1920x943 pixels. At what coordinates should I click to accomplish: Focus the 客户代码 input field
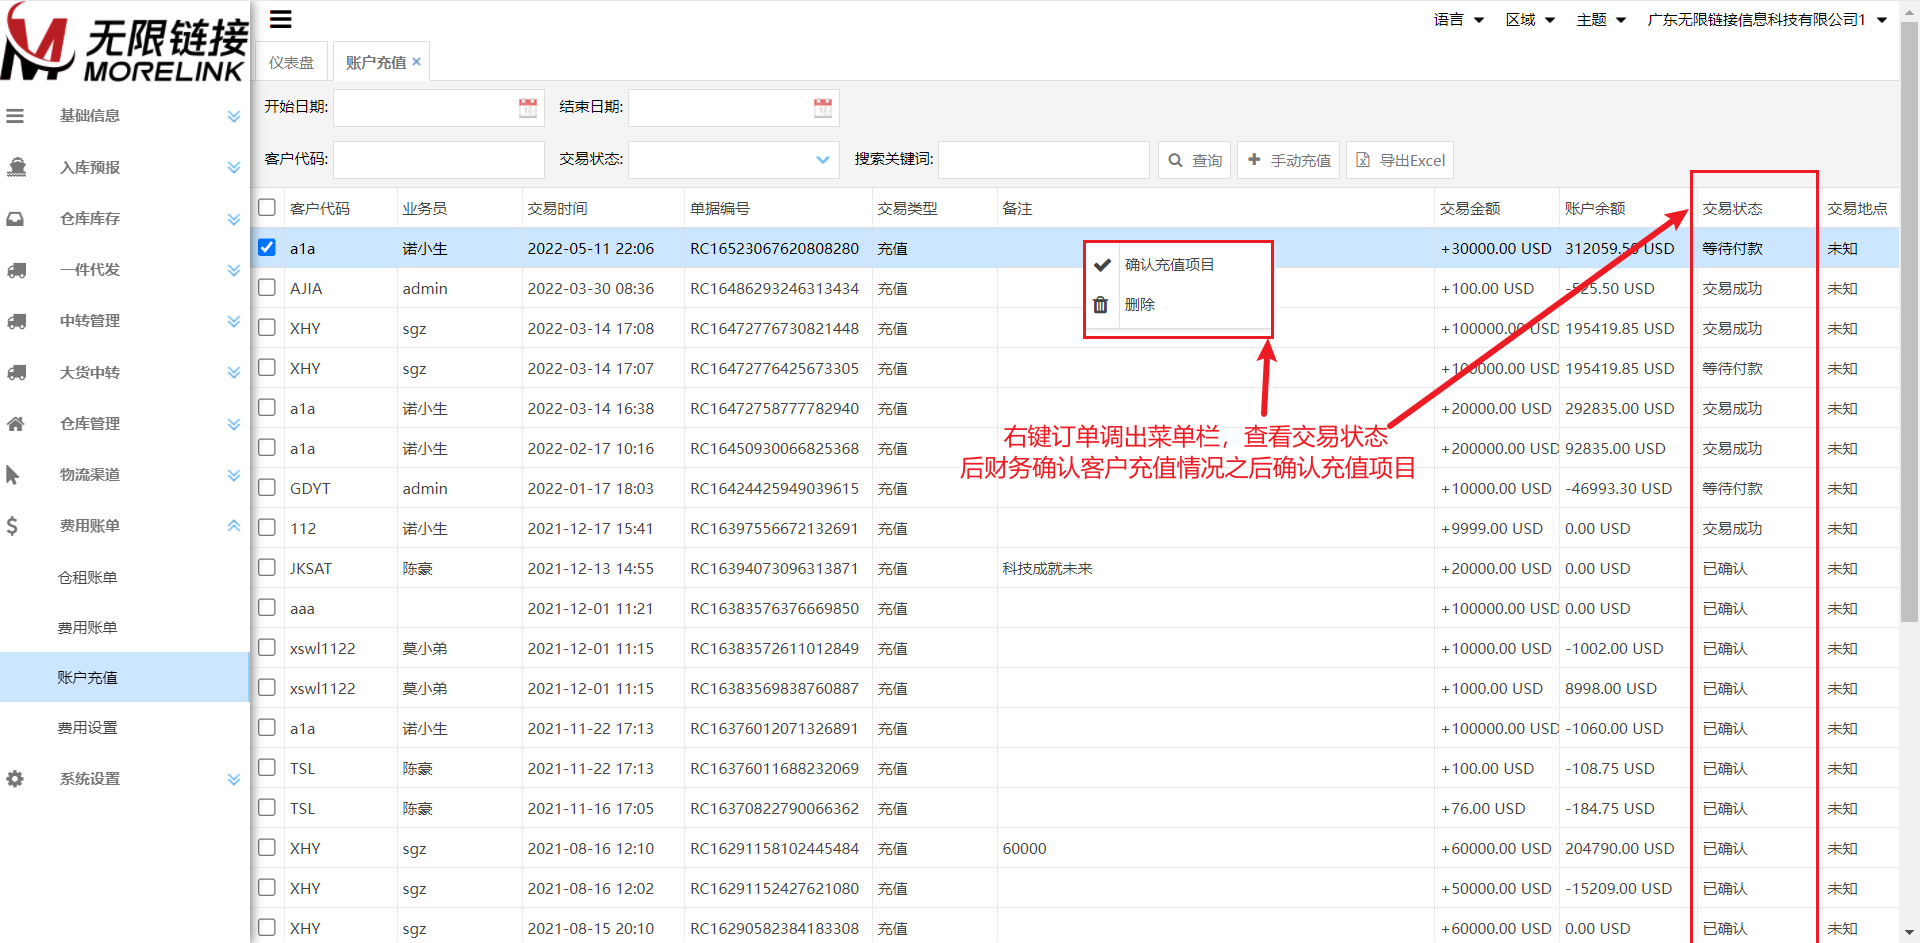pyautogui.click(x=439, y=160)
